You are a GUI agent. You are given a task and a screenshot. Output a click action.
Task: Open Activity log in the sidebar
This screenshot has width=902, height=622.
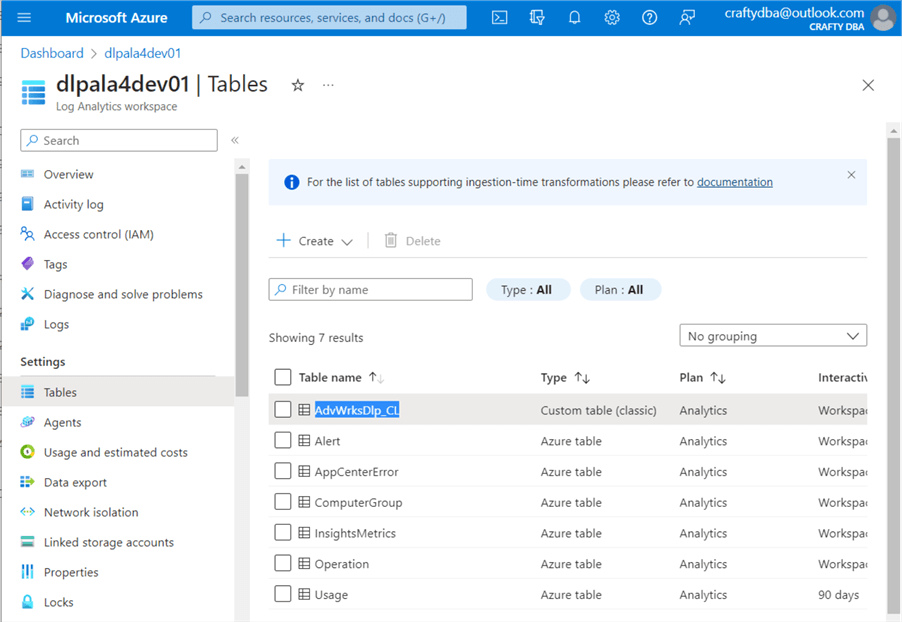pos(74,204)
